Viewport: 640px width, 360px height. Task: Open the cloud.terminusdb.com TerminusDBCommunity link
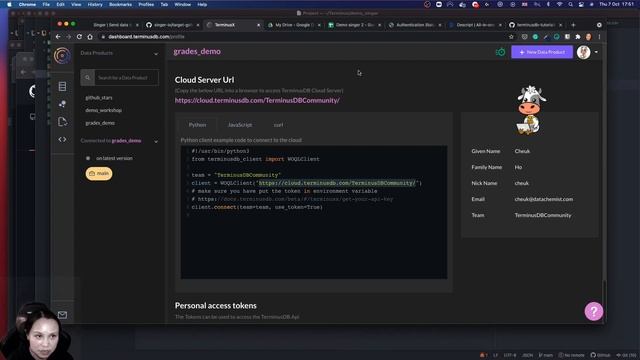point(257,100)
